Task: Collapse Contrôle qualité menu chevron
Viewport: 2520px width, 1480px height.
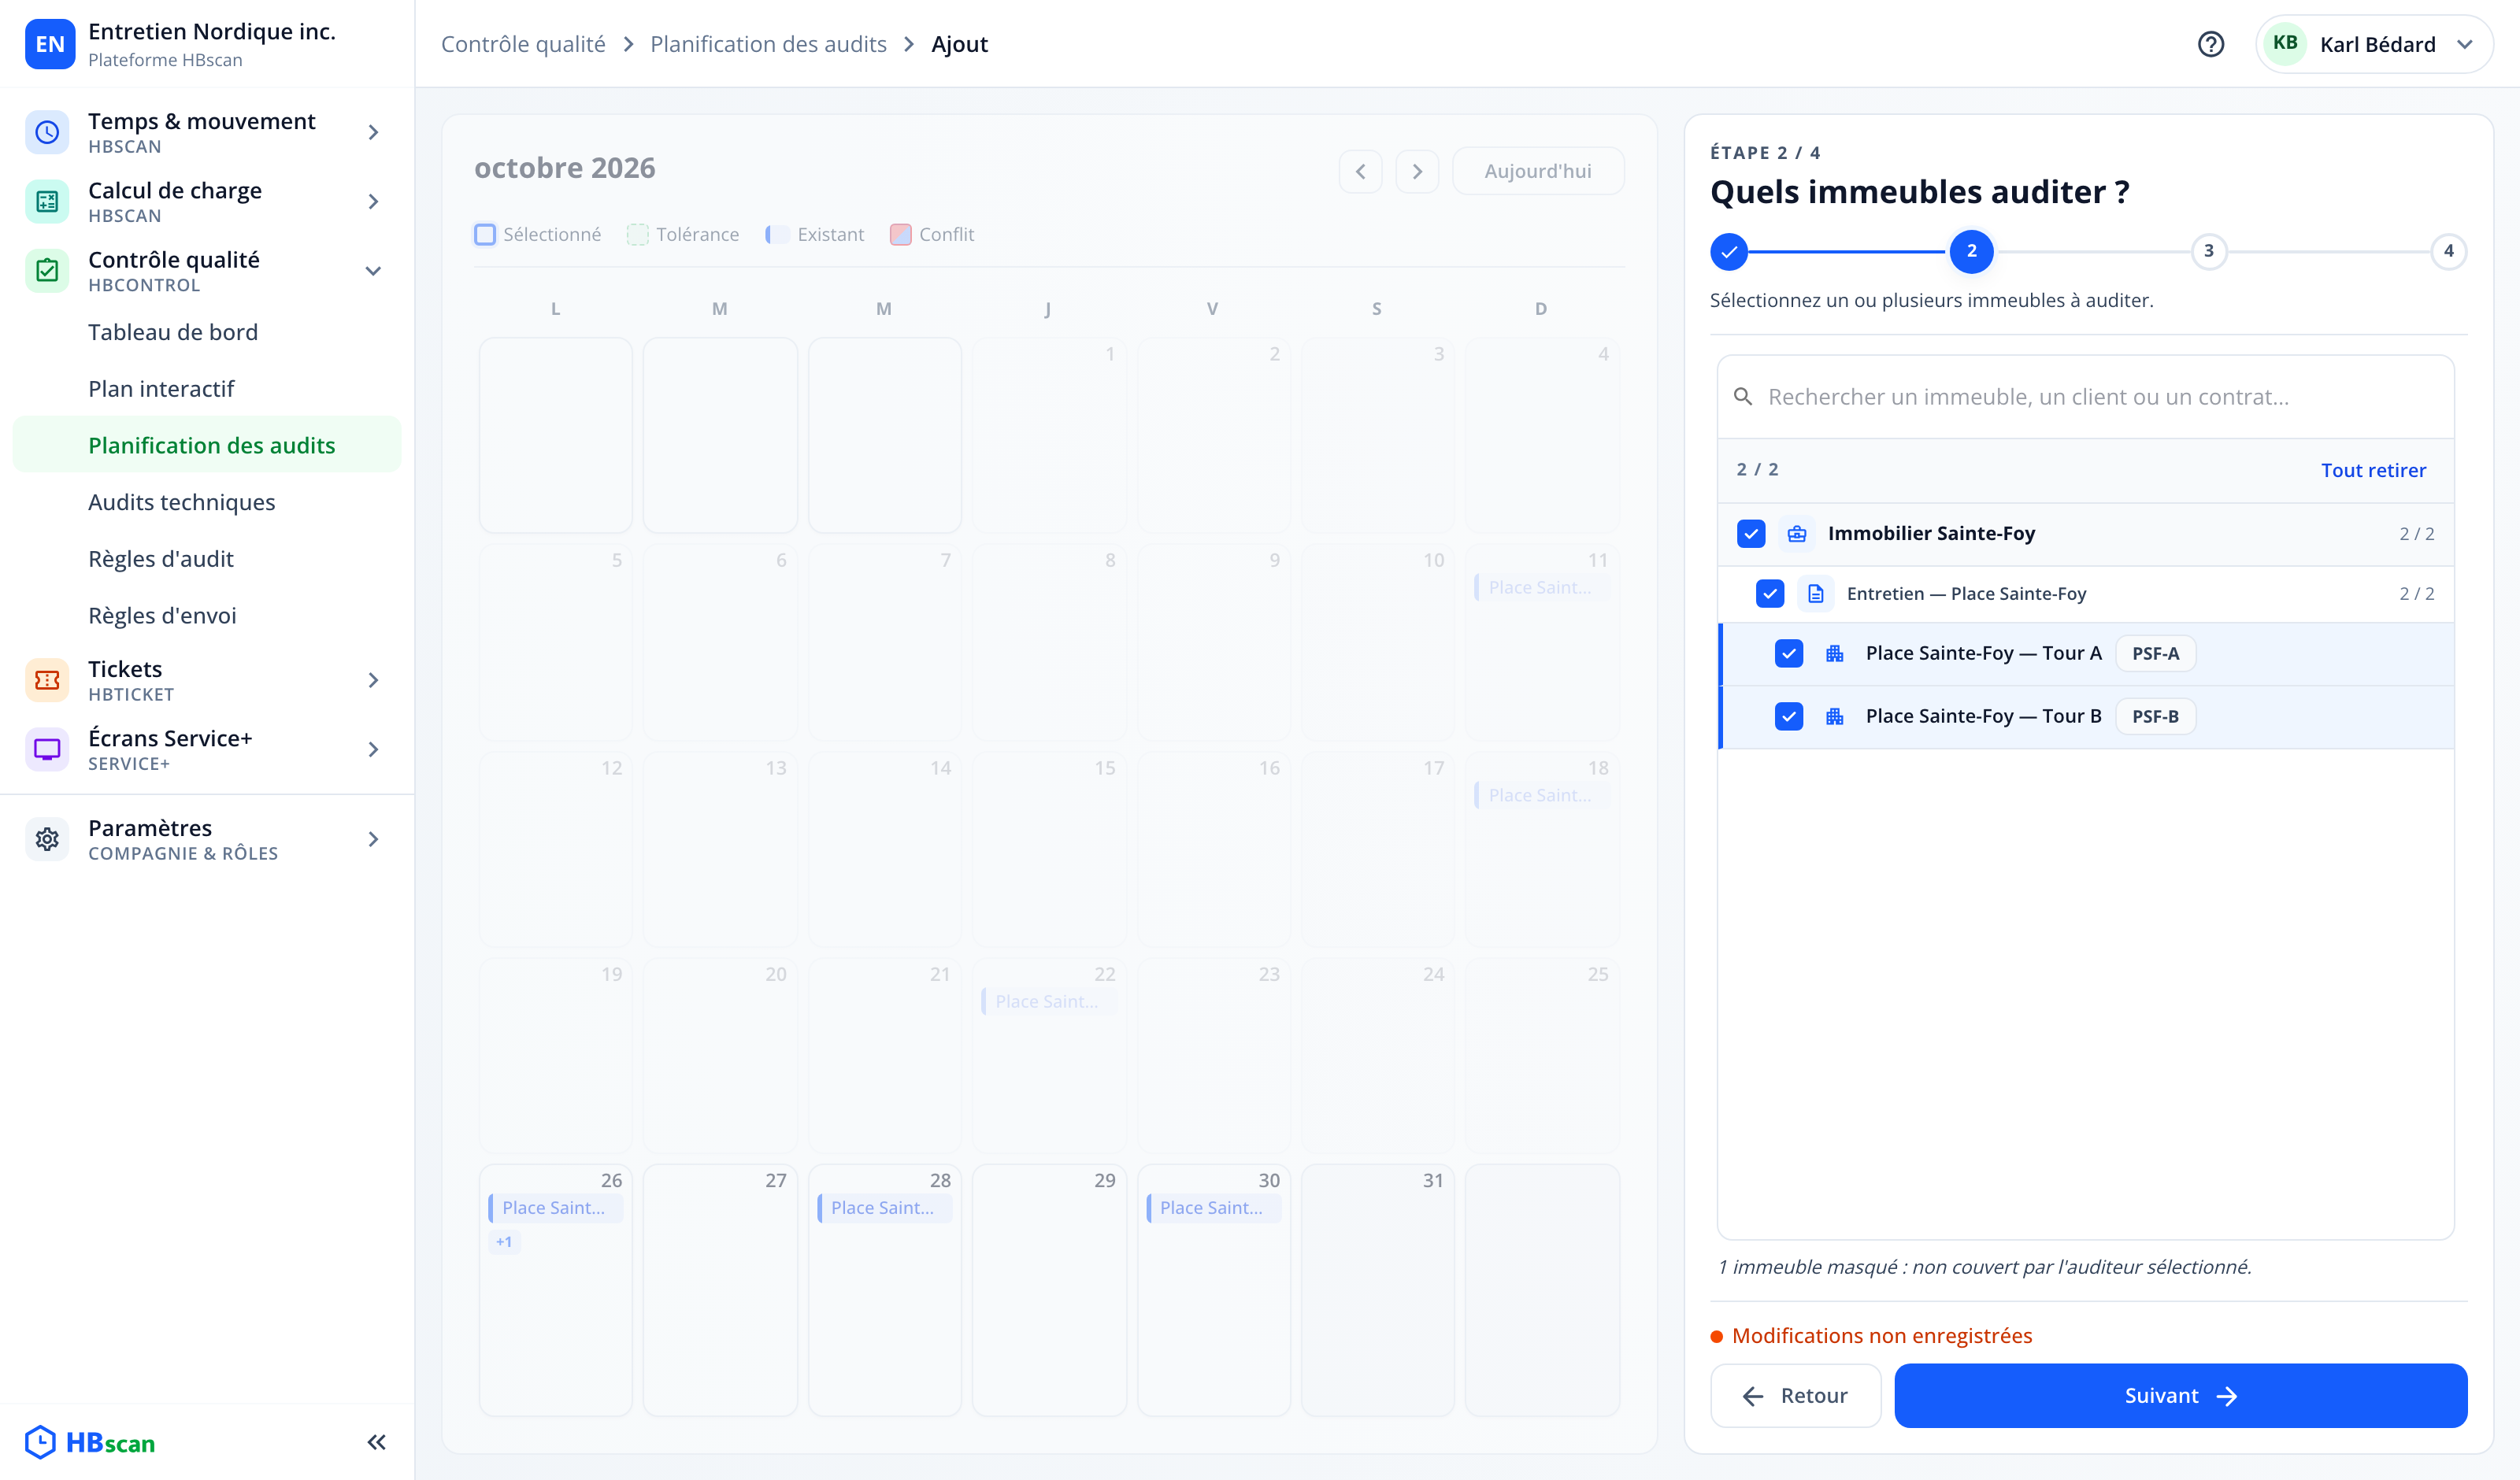Action: pos(373,270)
